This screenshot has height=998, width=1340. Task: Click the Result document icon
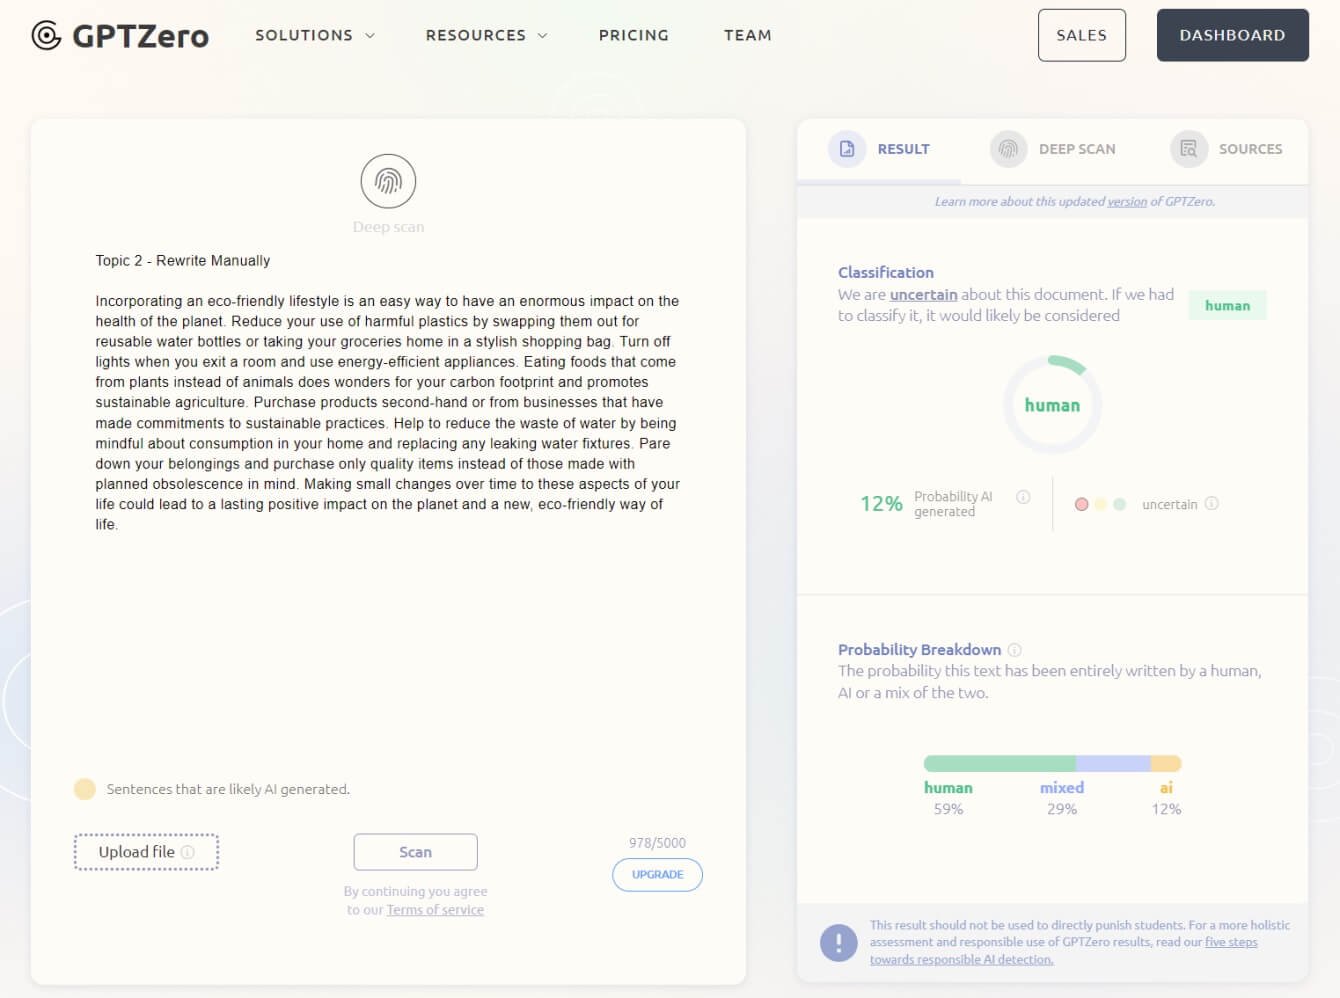847,149
